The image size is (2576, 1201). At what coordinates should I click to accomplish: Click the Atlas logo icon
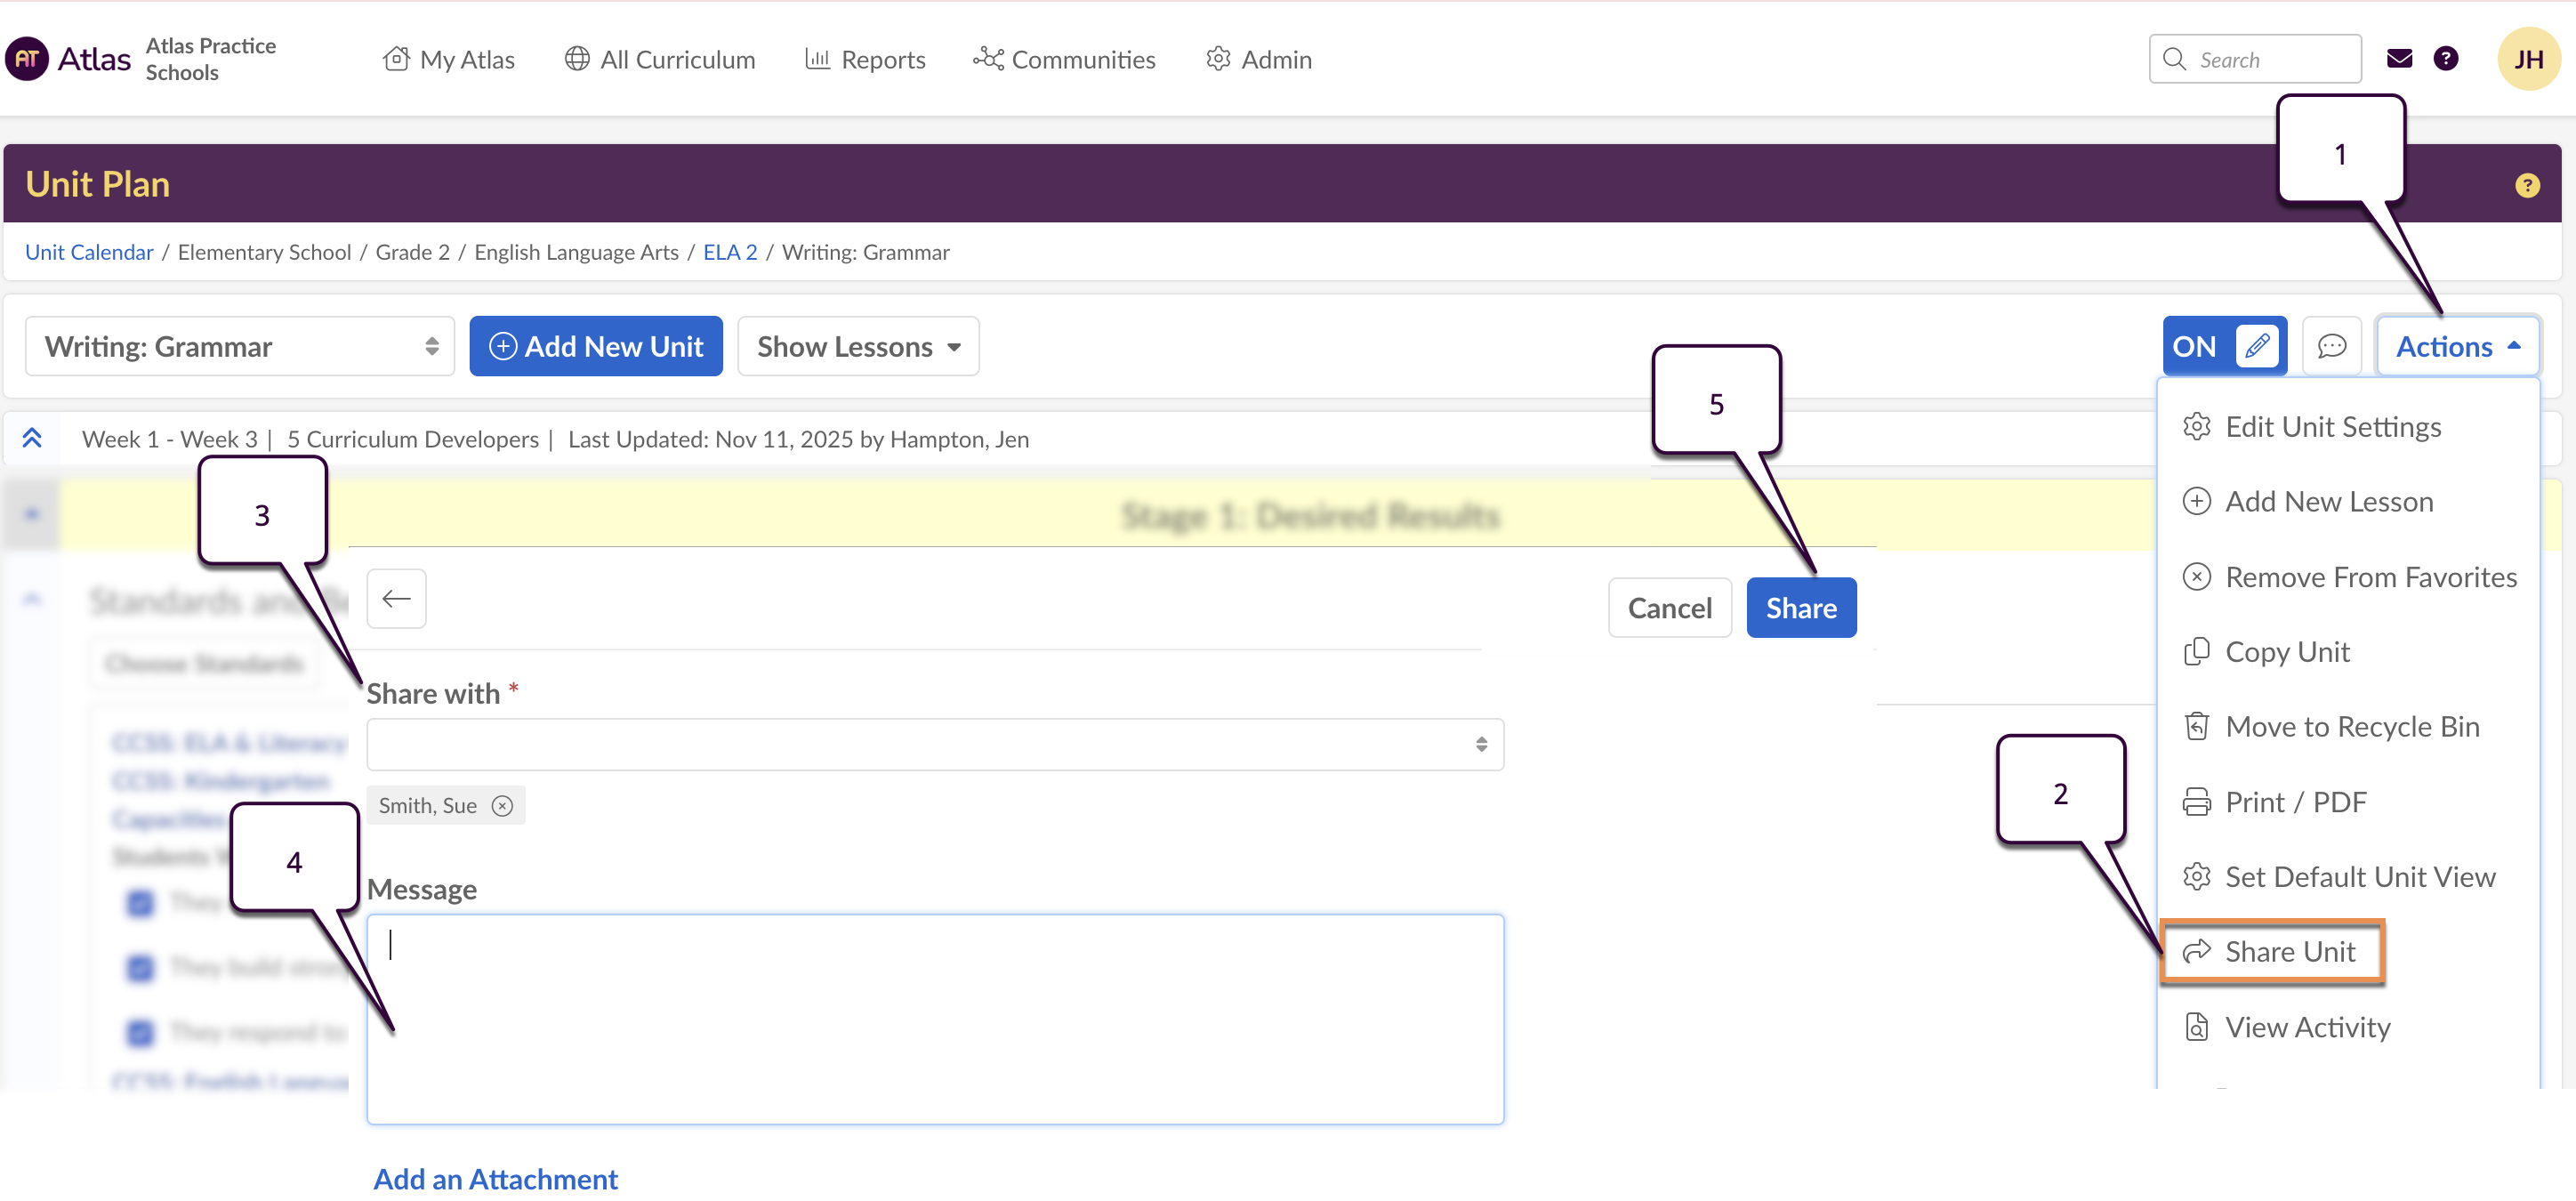coord(27,59)
